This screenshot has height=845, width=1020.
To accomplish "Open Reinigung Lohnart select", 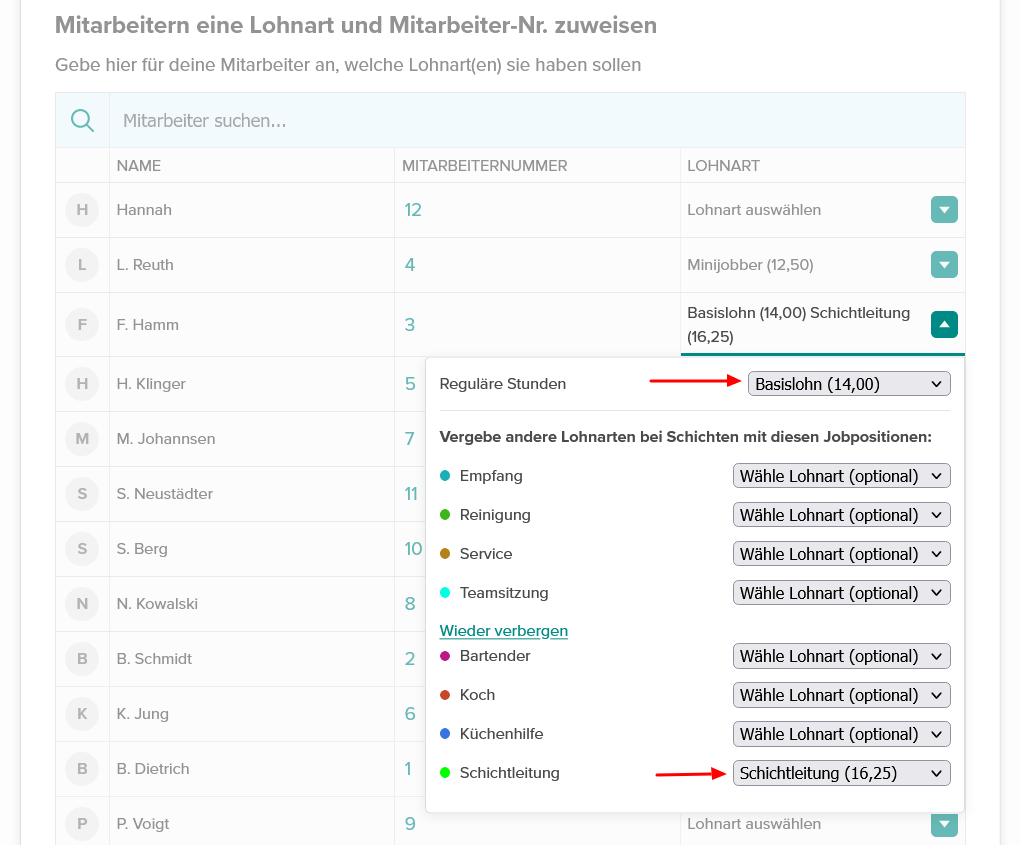I will tap(842, 515).
